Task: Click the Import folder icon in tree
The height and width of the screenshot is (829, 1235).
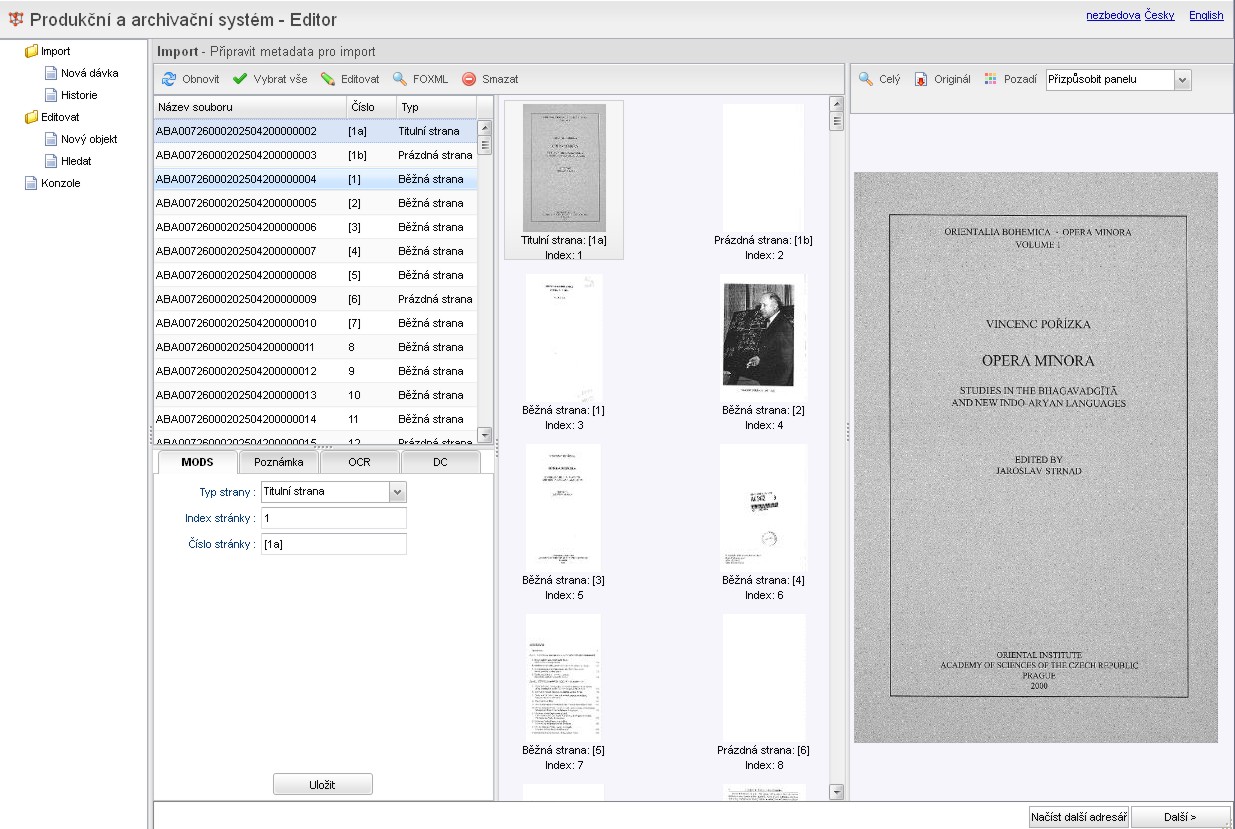Action: (x=31, y=51)
